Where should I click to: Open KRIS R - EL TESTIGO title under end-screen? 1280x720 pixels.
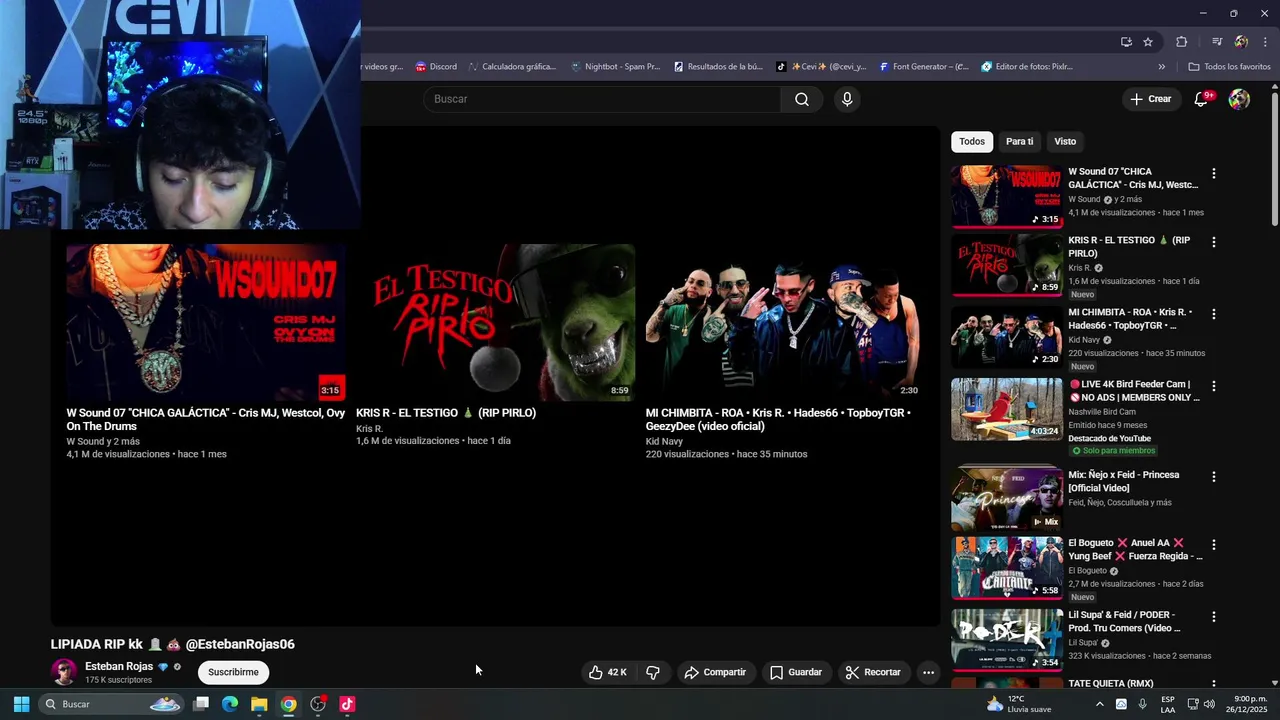click(x=446, y=413)
